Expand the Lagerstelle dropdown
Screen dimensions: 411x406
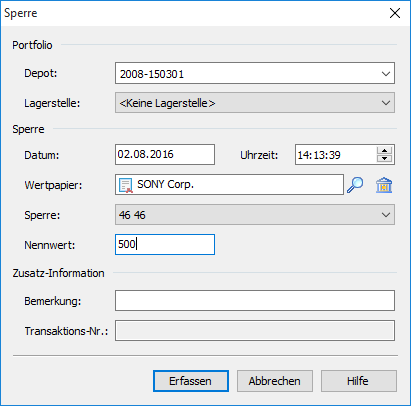coord(386,103)
